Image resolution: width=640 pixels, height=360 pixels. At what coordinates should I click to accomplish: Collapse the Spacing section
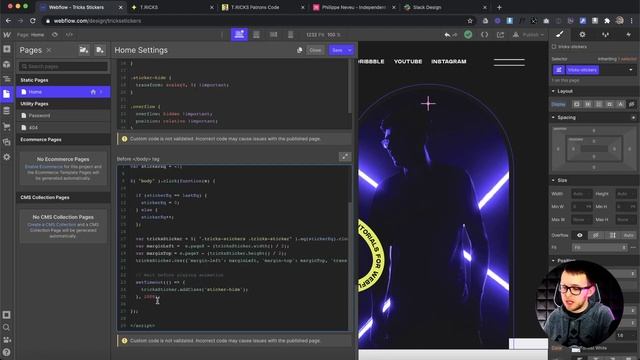coord(553,117)
